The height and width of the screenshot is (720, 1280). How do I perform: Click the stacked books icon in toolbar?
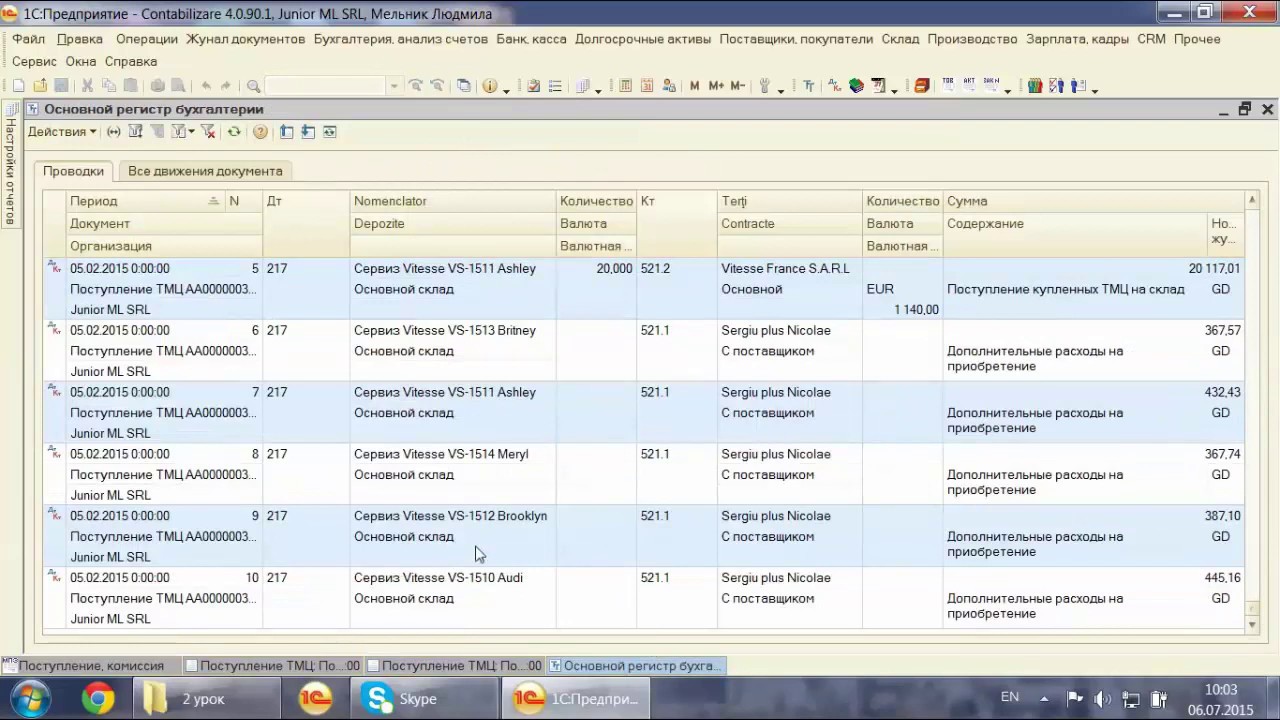[x=856, y=86]
